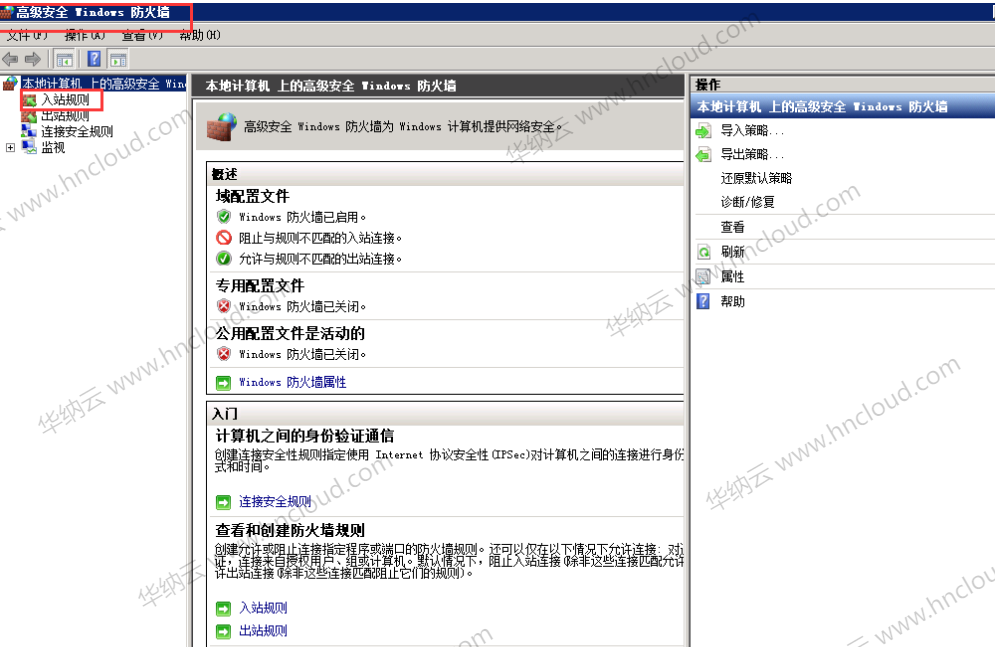Click 还原默认策略 action

(x=756, y=178)
